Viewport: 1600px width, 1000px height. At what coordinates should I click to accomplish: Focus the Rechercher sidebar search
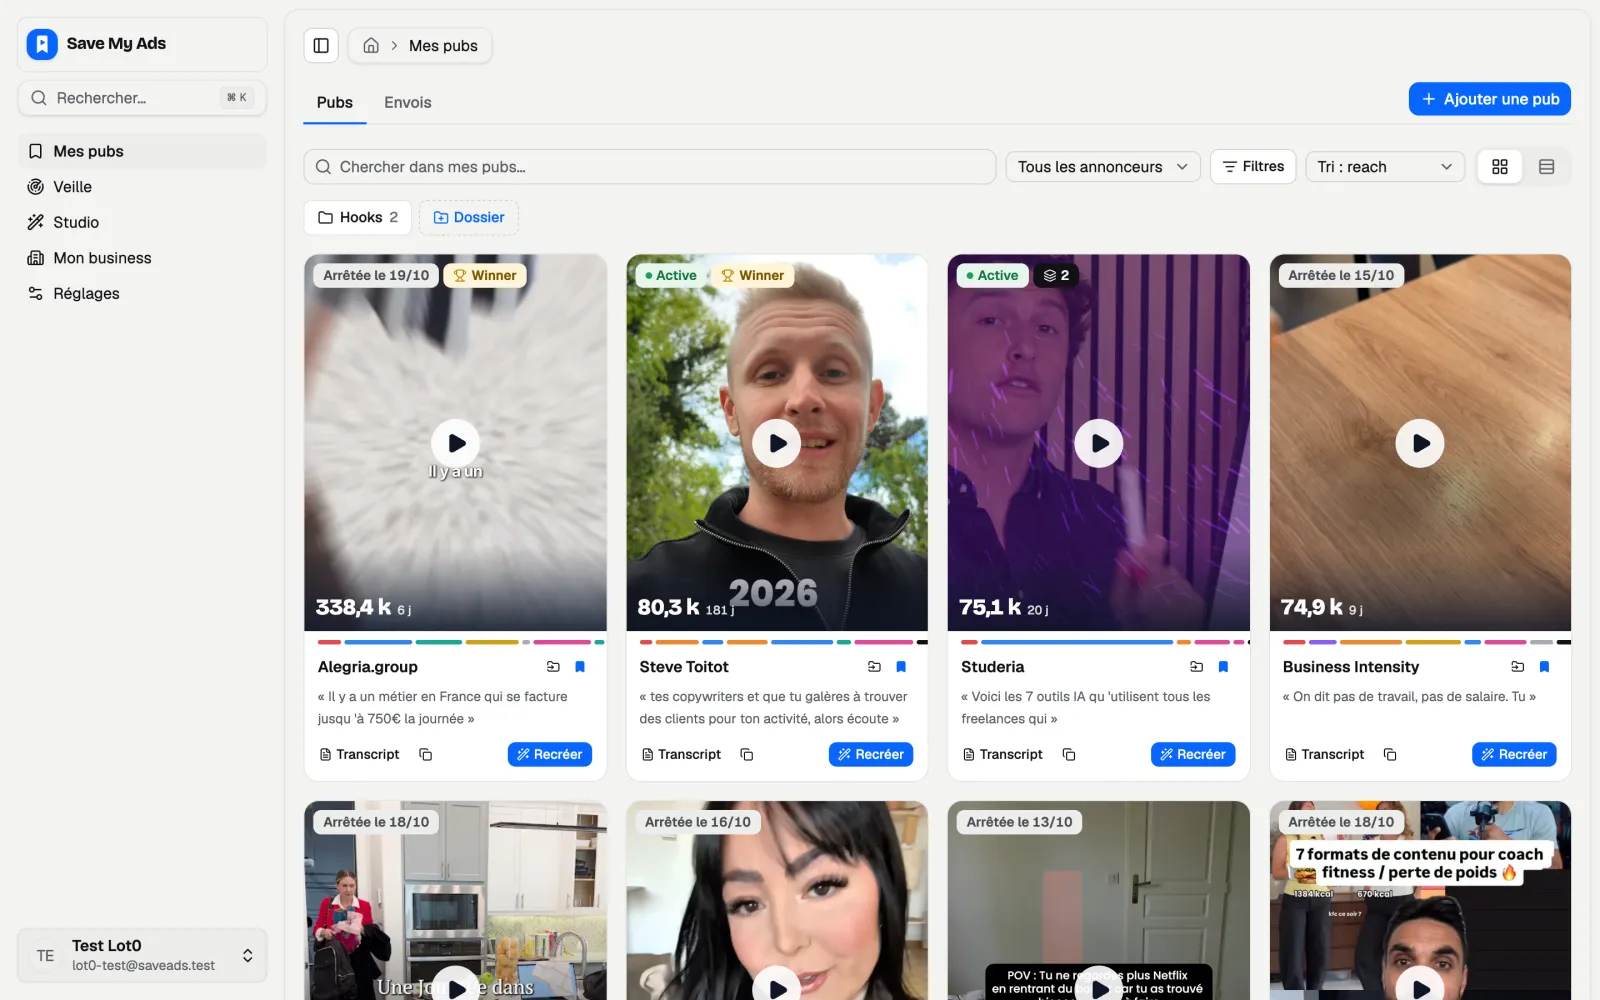pos(142,98)
